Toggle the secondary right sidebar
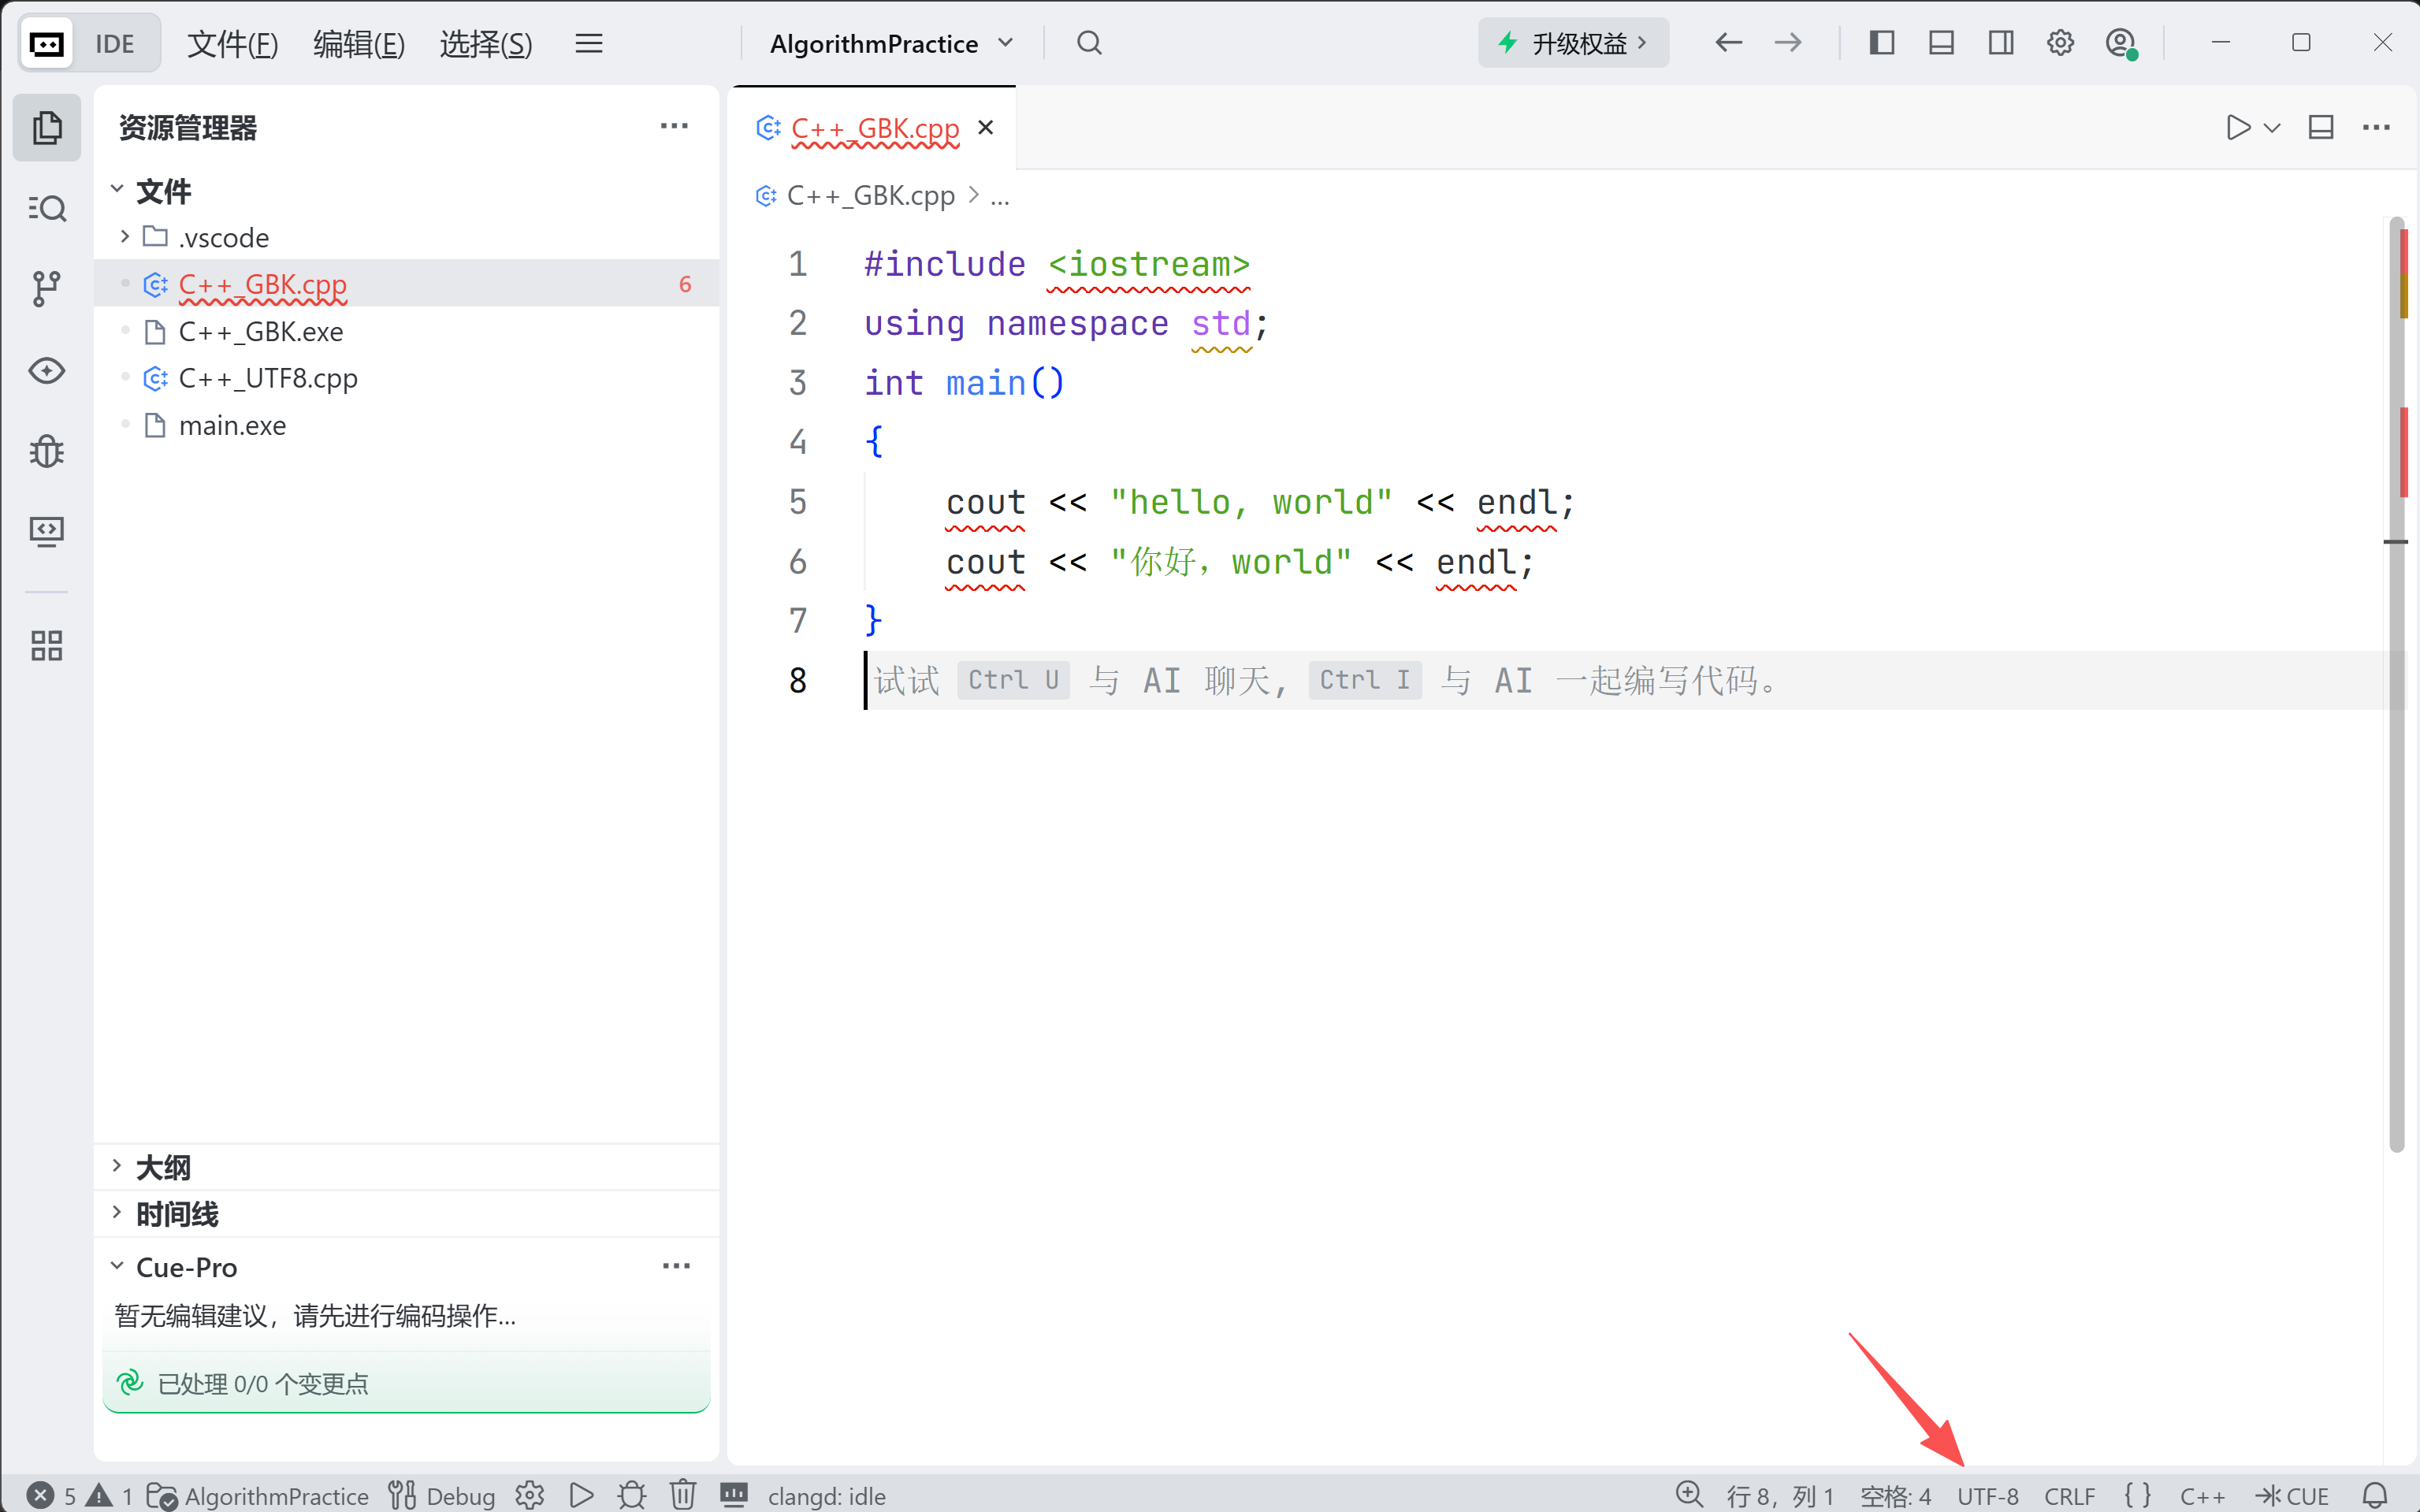 coord(2001,43)
